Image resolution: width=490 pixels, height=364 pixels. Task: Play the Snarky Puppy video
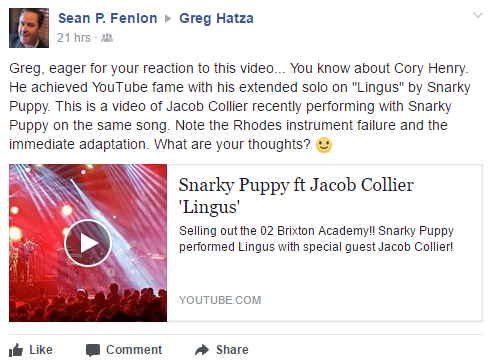[88, 243]
